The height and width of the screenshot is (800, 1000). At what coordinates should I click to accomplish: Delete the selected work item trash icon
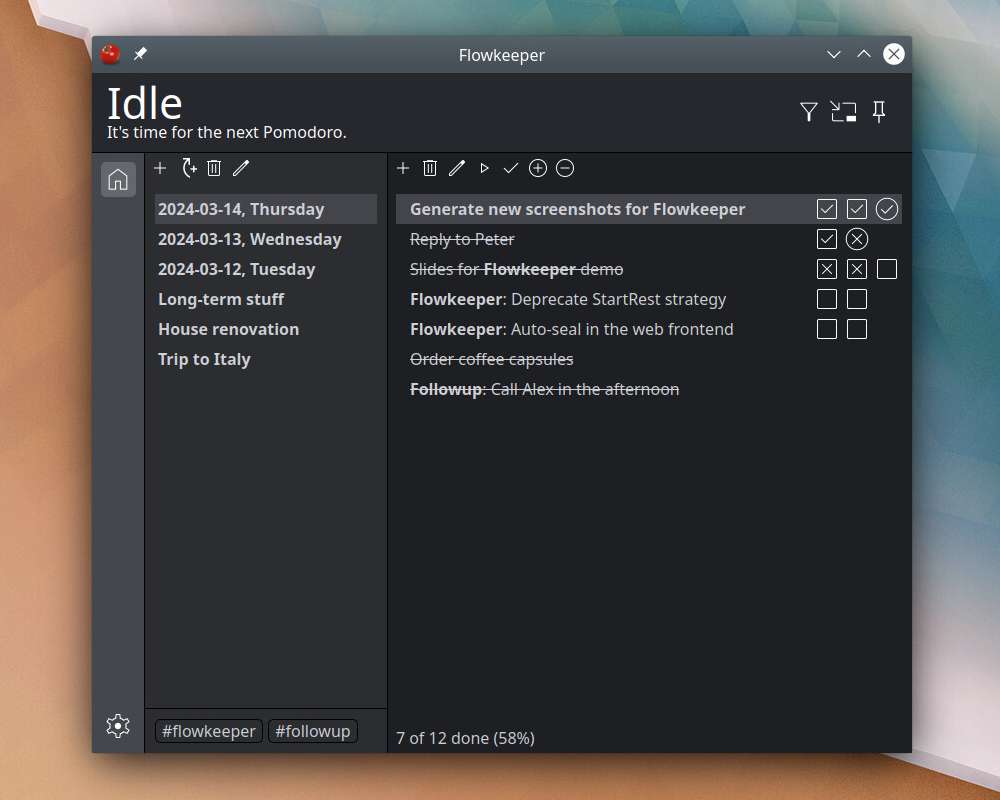point(430,168)
